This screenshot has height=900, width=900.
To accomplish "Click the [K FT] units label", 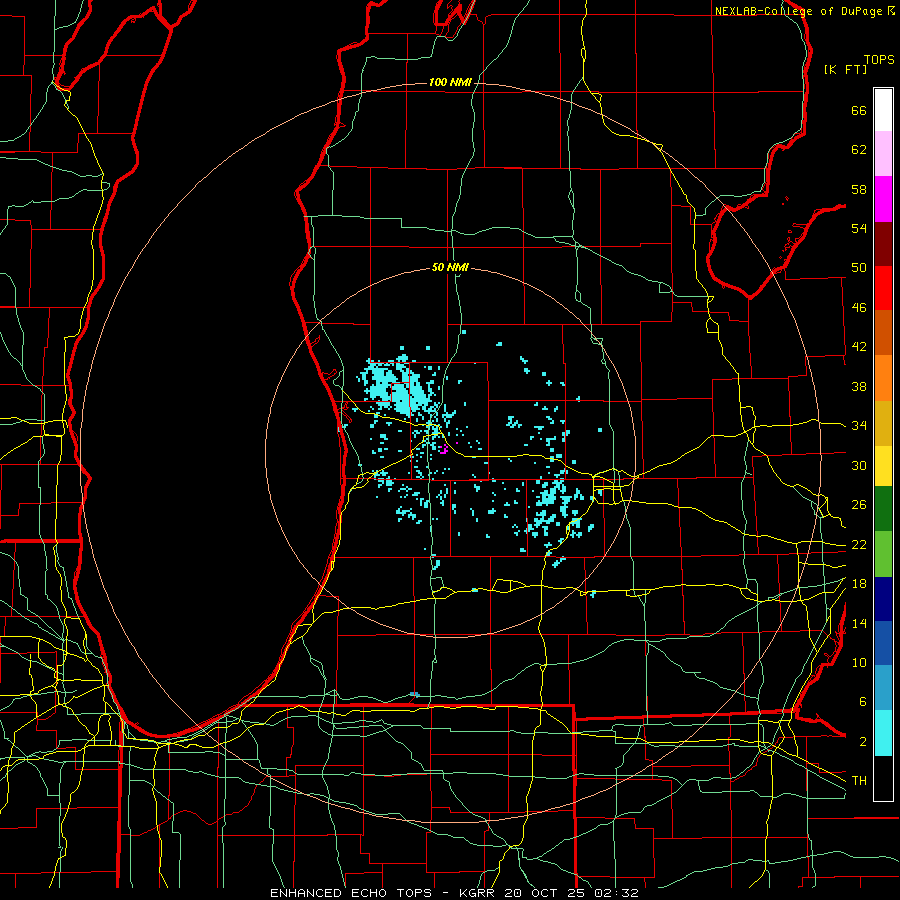I will (845, 69).
